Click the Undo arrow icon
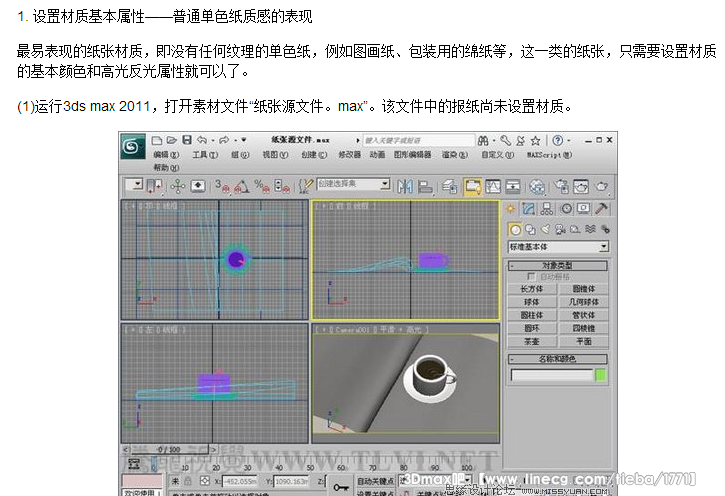This screenshot has height=496, width=725. click(x=202, y=140)
